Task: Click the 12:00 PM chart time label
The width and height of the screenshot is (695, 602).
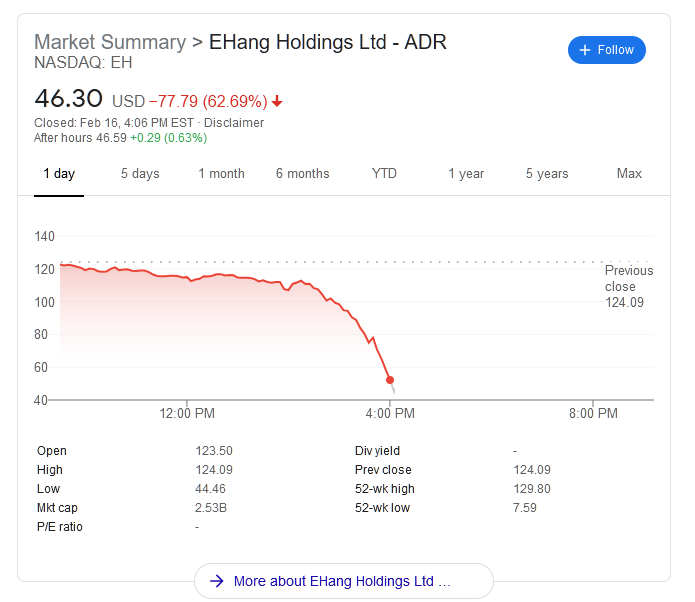Action: (188, 412)
